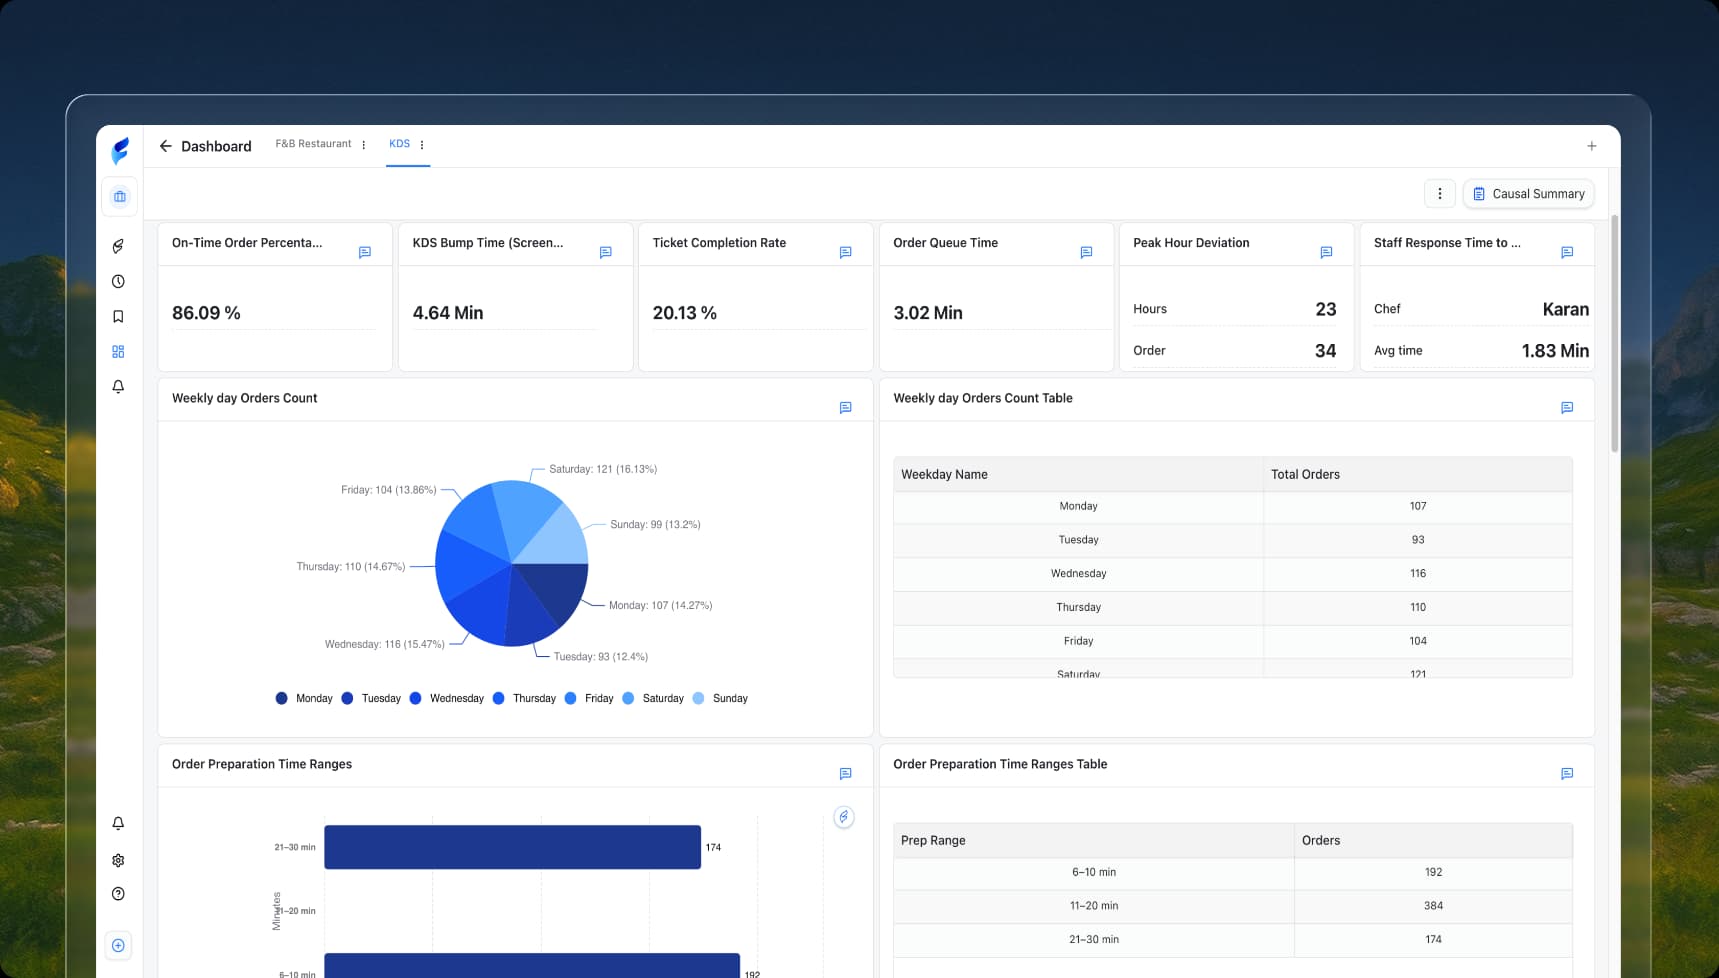Screen dimensions: 1719x978
Task: Open recent history via the clock icon
Action: (x=118, y=281)
